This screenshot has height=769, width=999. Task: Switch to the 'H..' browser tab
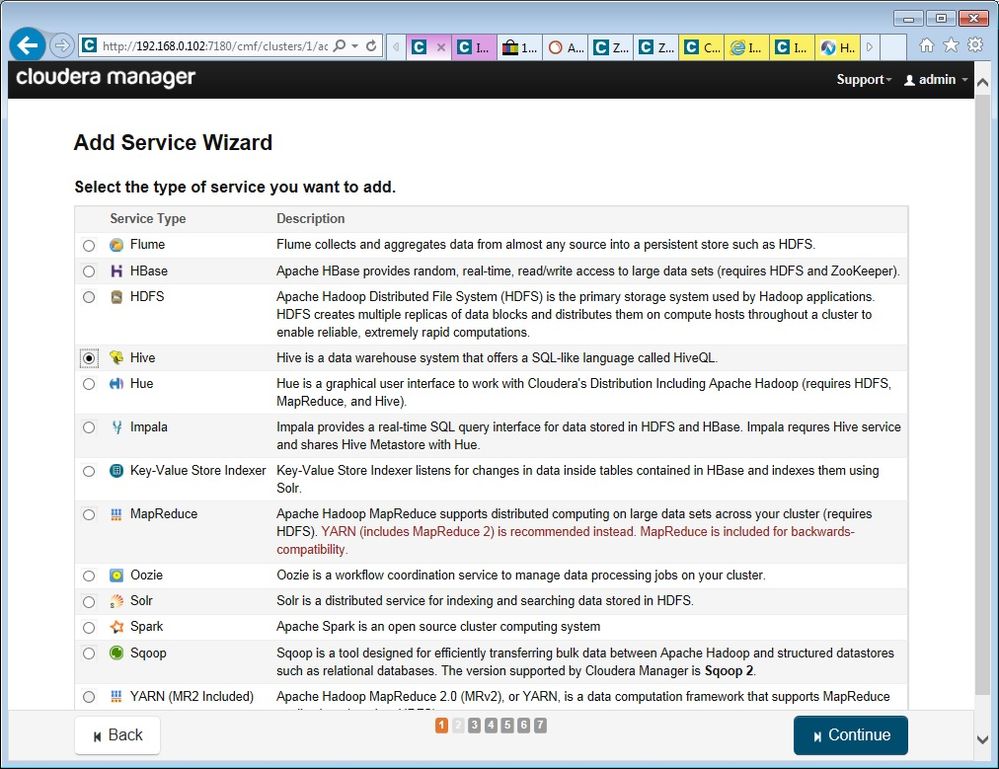coord(838,47)
